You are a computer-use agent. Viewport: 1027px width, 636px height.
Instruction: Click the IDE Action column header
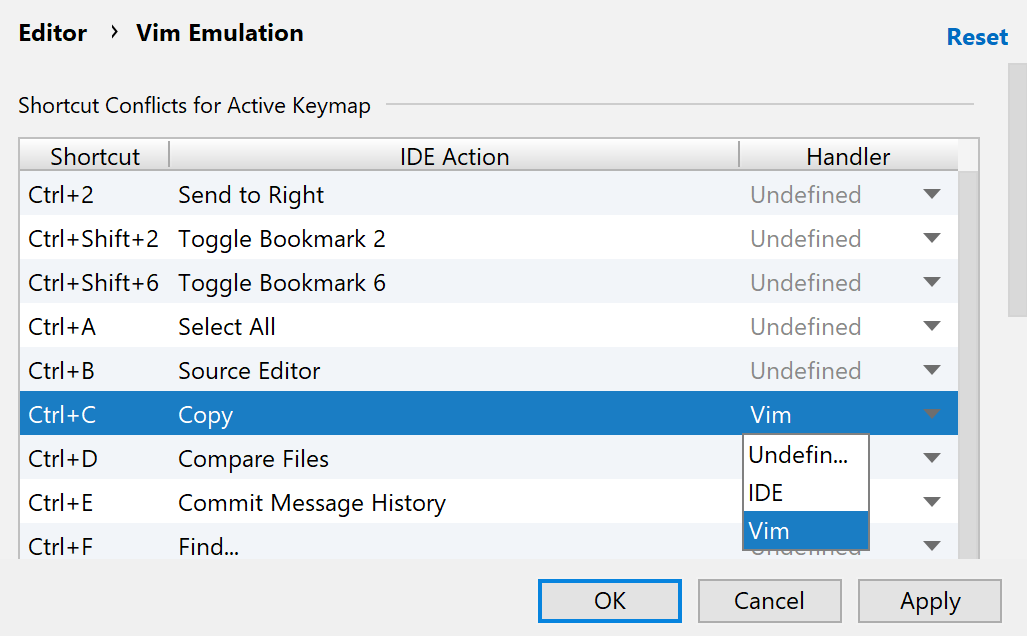coord(454,157)
